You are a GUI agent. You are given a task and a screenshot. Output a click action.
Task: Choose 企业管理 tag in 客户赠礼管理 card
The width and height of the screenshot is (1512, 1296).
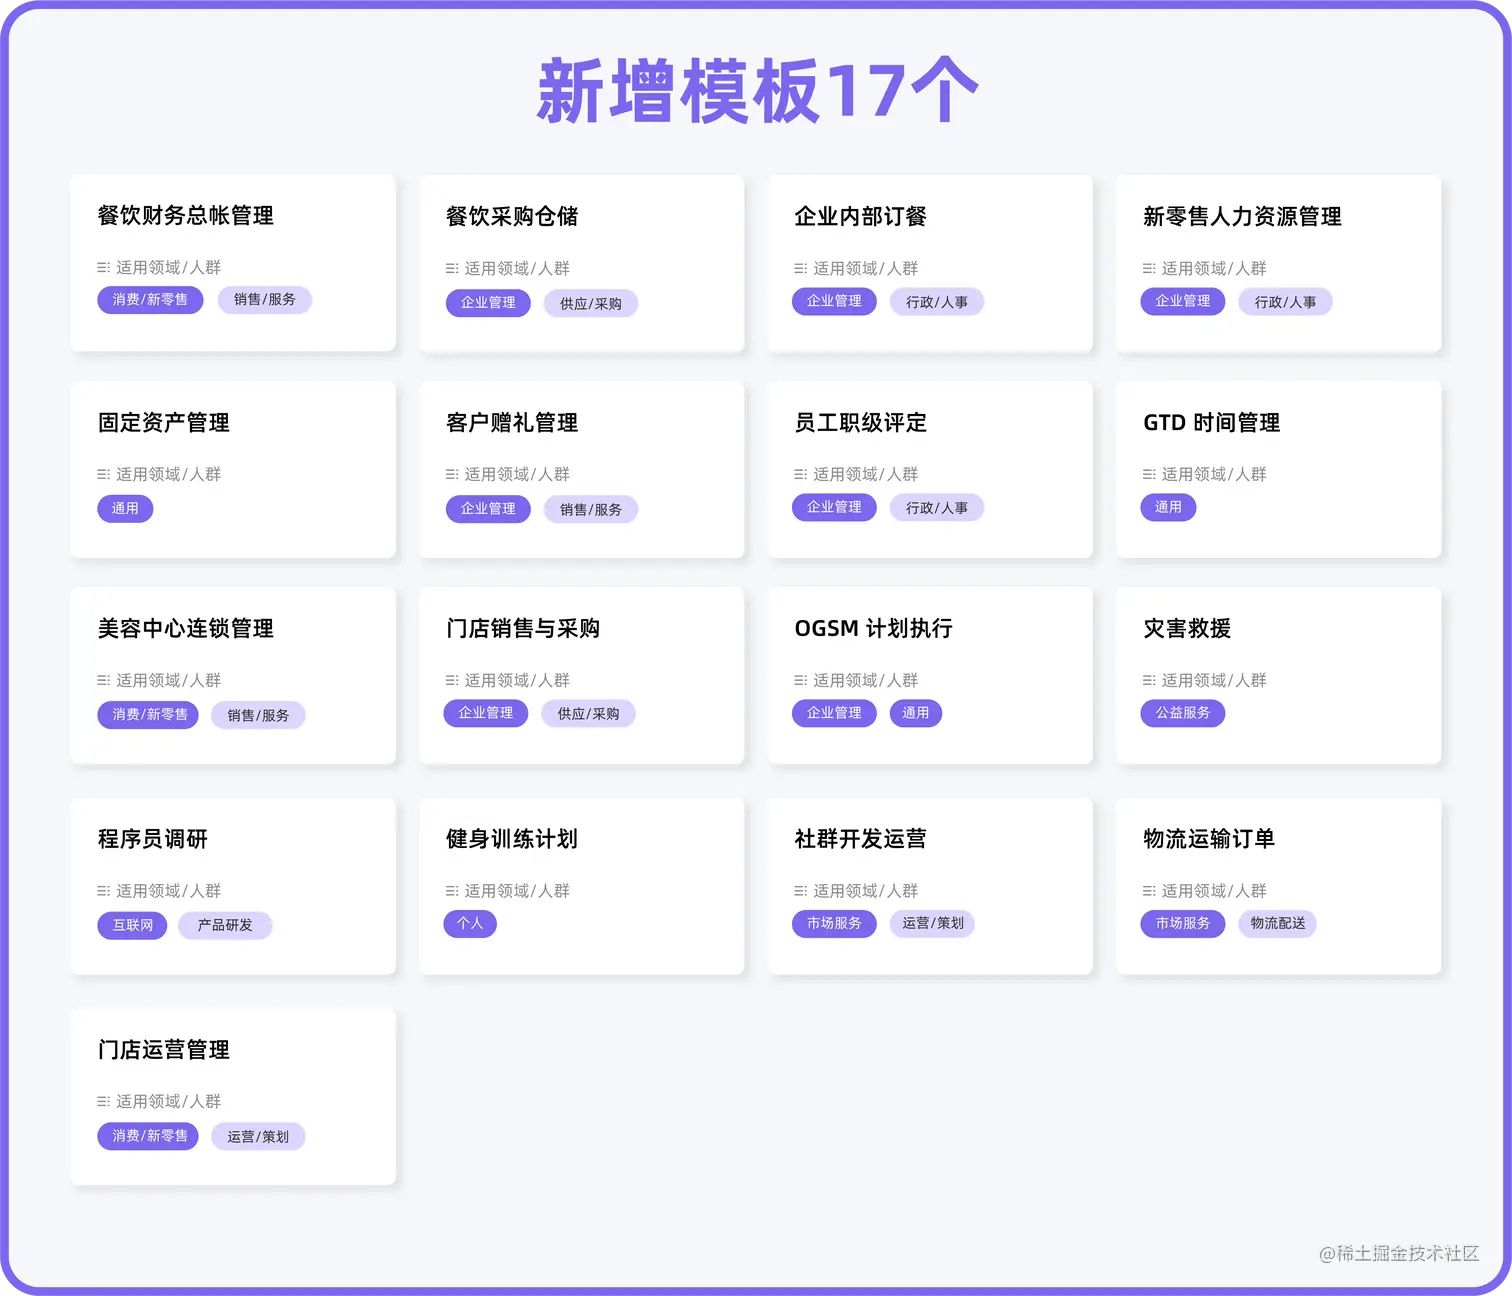point(488,509)
